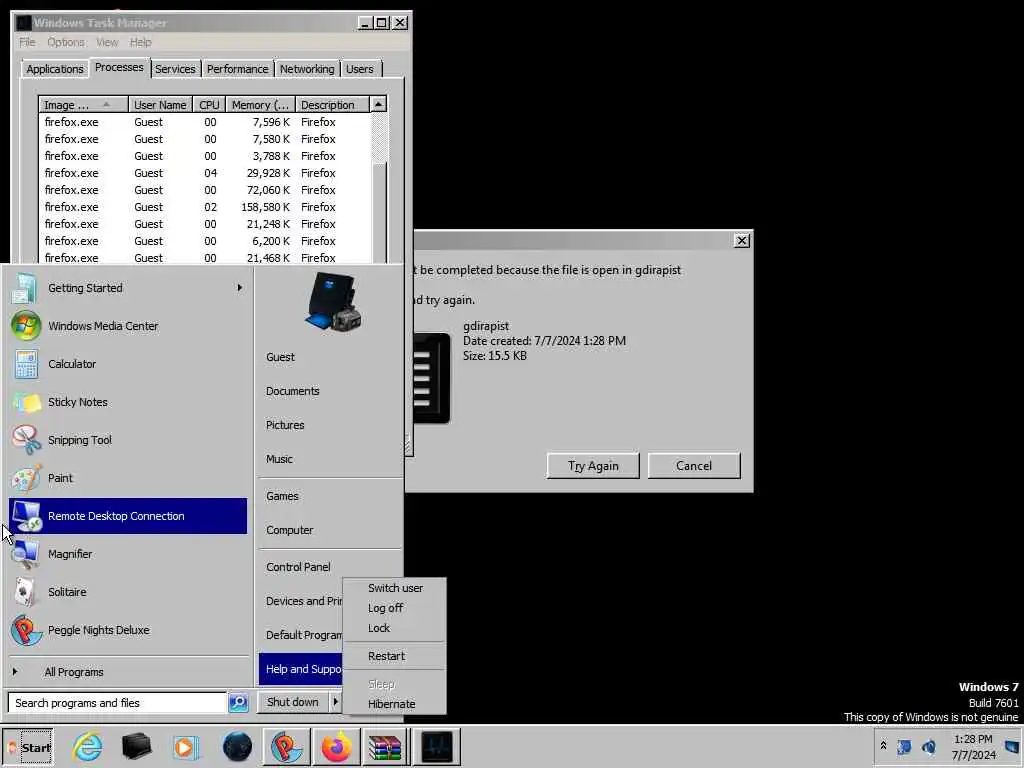Open Paint from the Start menu
Image resolution: width=1024 pixels, height=768 pixels.
pyautogui.click(x=128, y=478)
